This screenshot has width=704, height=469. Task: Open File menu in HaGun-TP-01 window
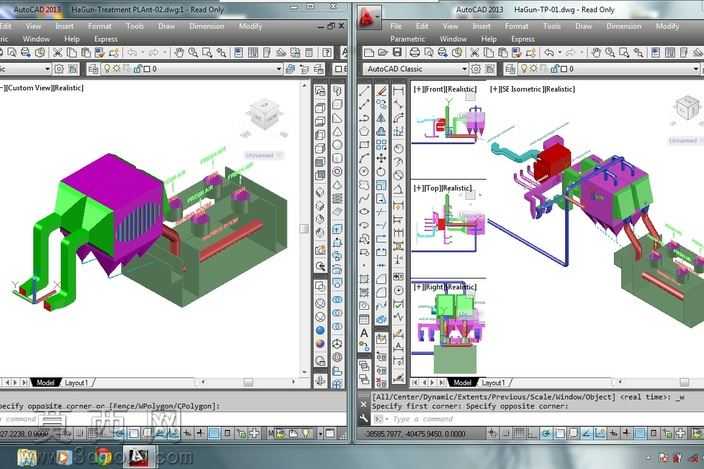pos(396,26)
